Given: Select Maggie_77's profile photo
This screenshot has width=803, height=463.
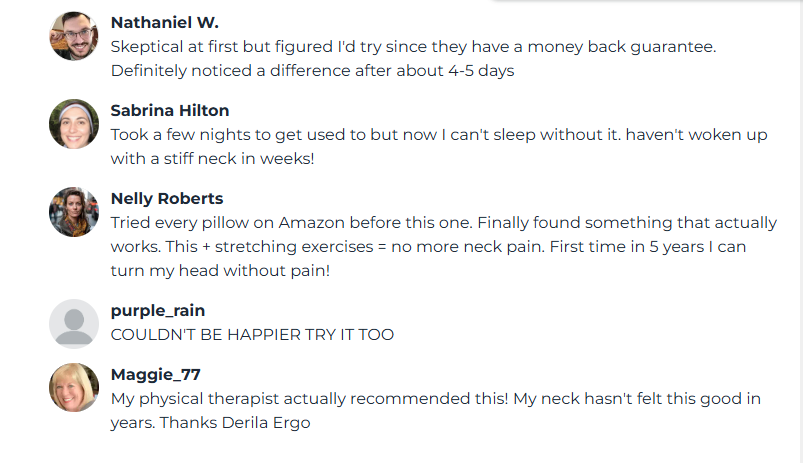Looking at the screenshot, I should (74, 387).
